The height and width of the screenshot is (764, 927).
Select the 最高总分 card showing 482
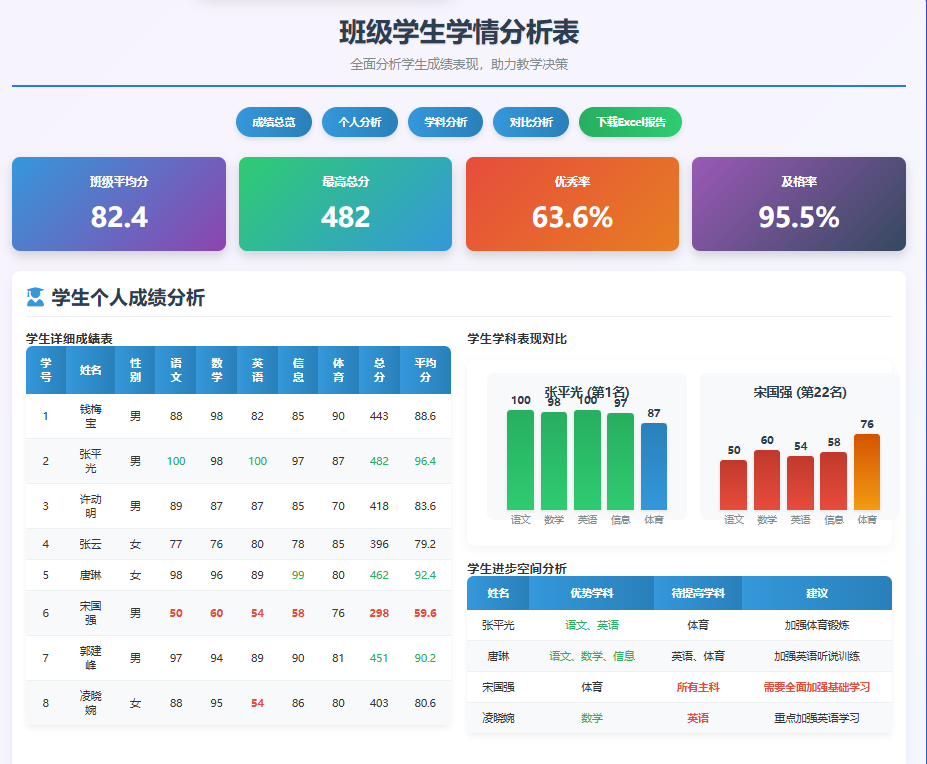[344, 203]
